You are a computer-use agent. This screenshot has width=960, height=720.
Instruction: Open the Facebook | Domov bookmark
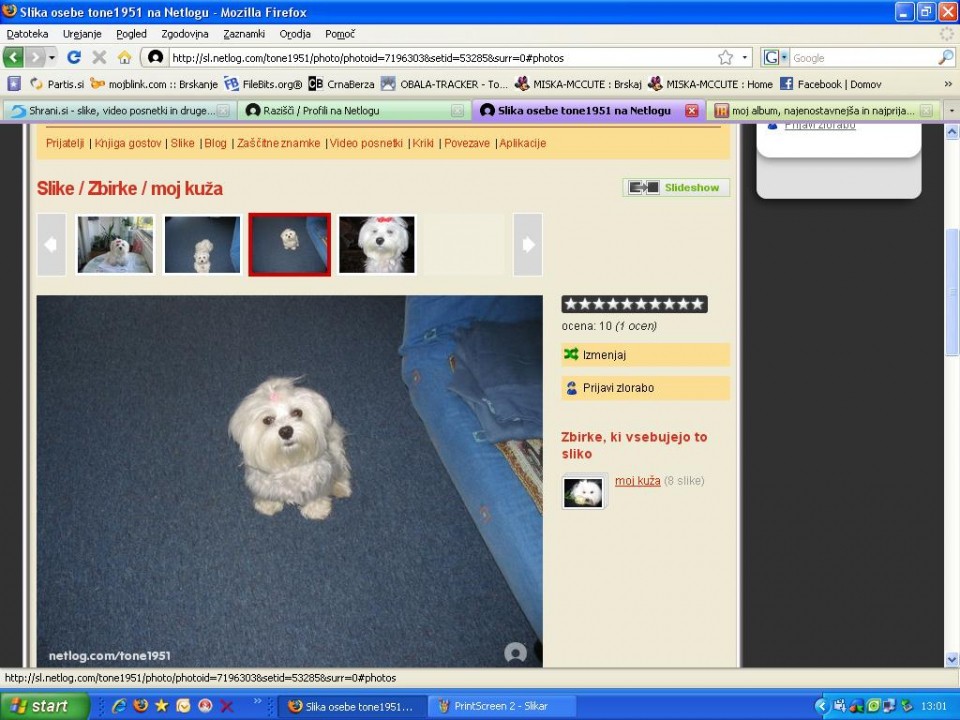click(830, 84)
